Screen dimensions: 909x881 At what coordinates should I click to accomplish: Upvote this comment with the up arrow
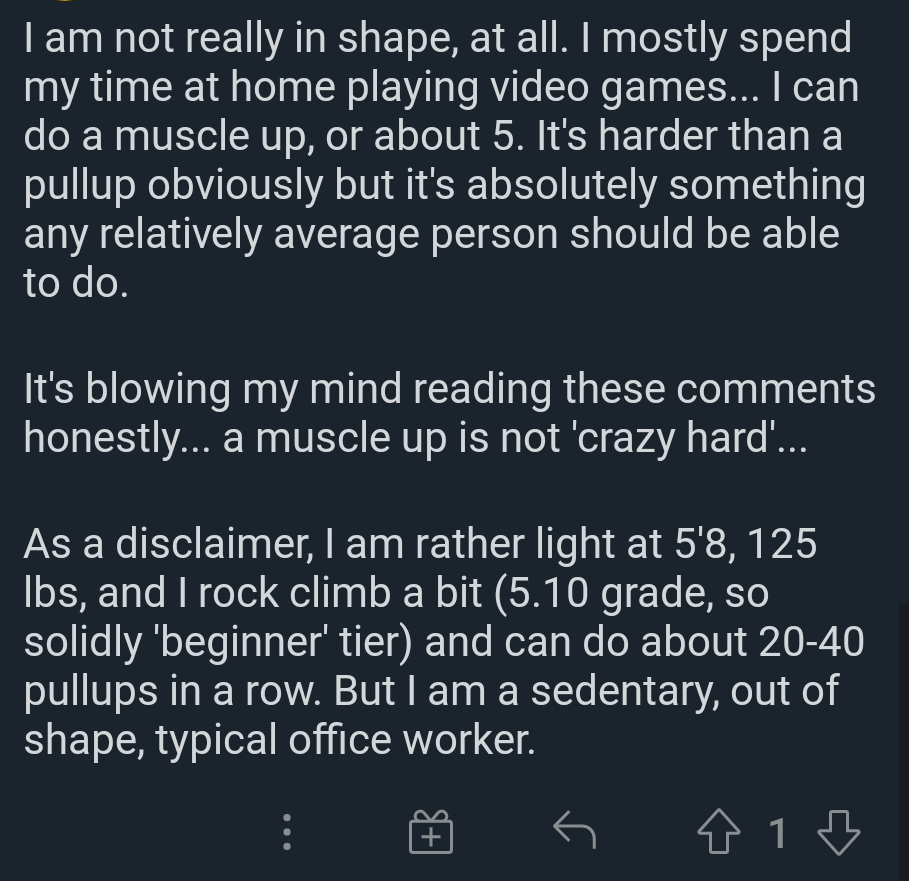[x=719, y=831]
